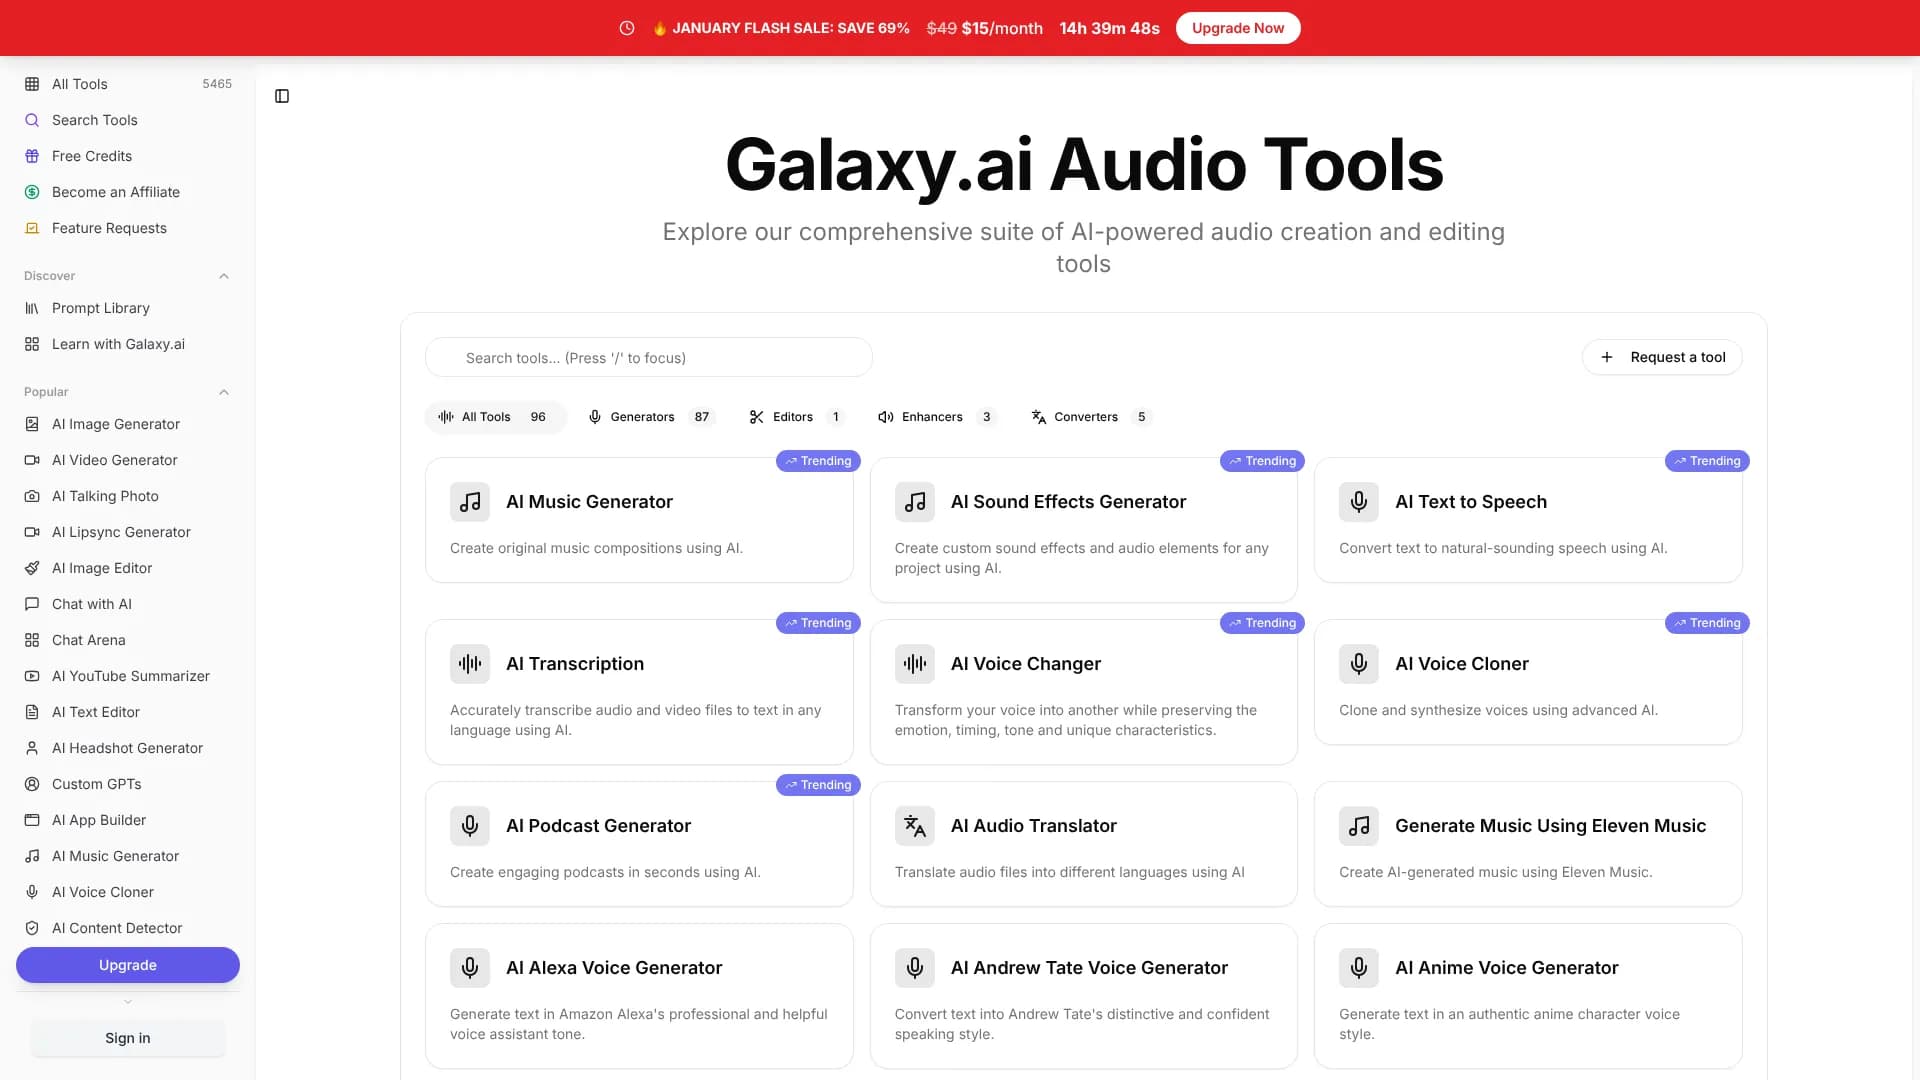This screenshot has width=1920, height=1080.
Task: Click the translate icon on AI Audio Translator card
Action: point(915,826)
